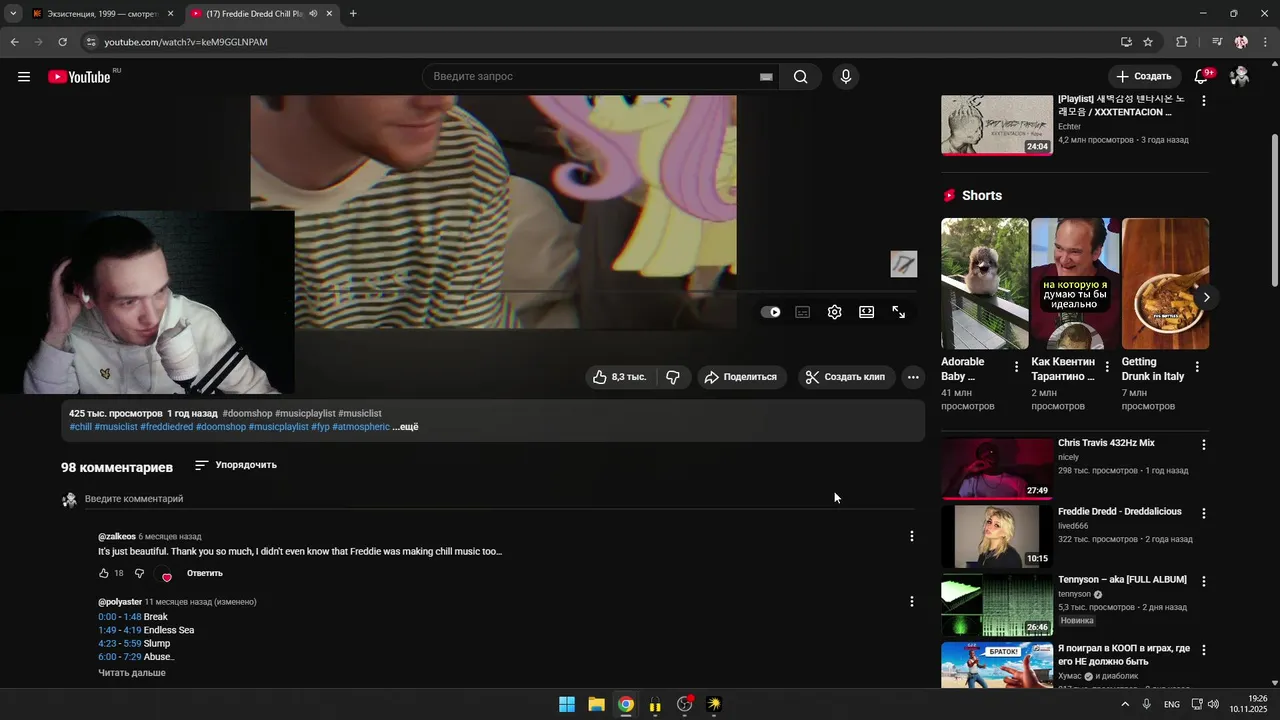Screen dimensions: 1280x720
Task: Open Chrome from the taskbar
Action: coord(626,704)
